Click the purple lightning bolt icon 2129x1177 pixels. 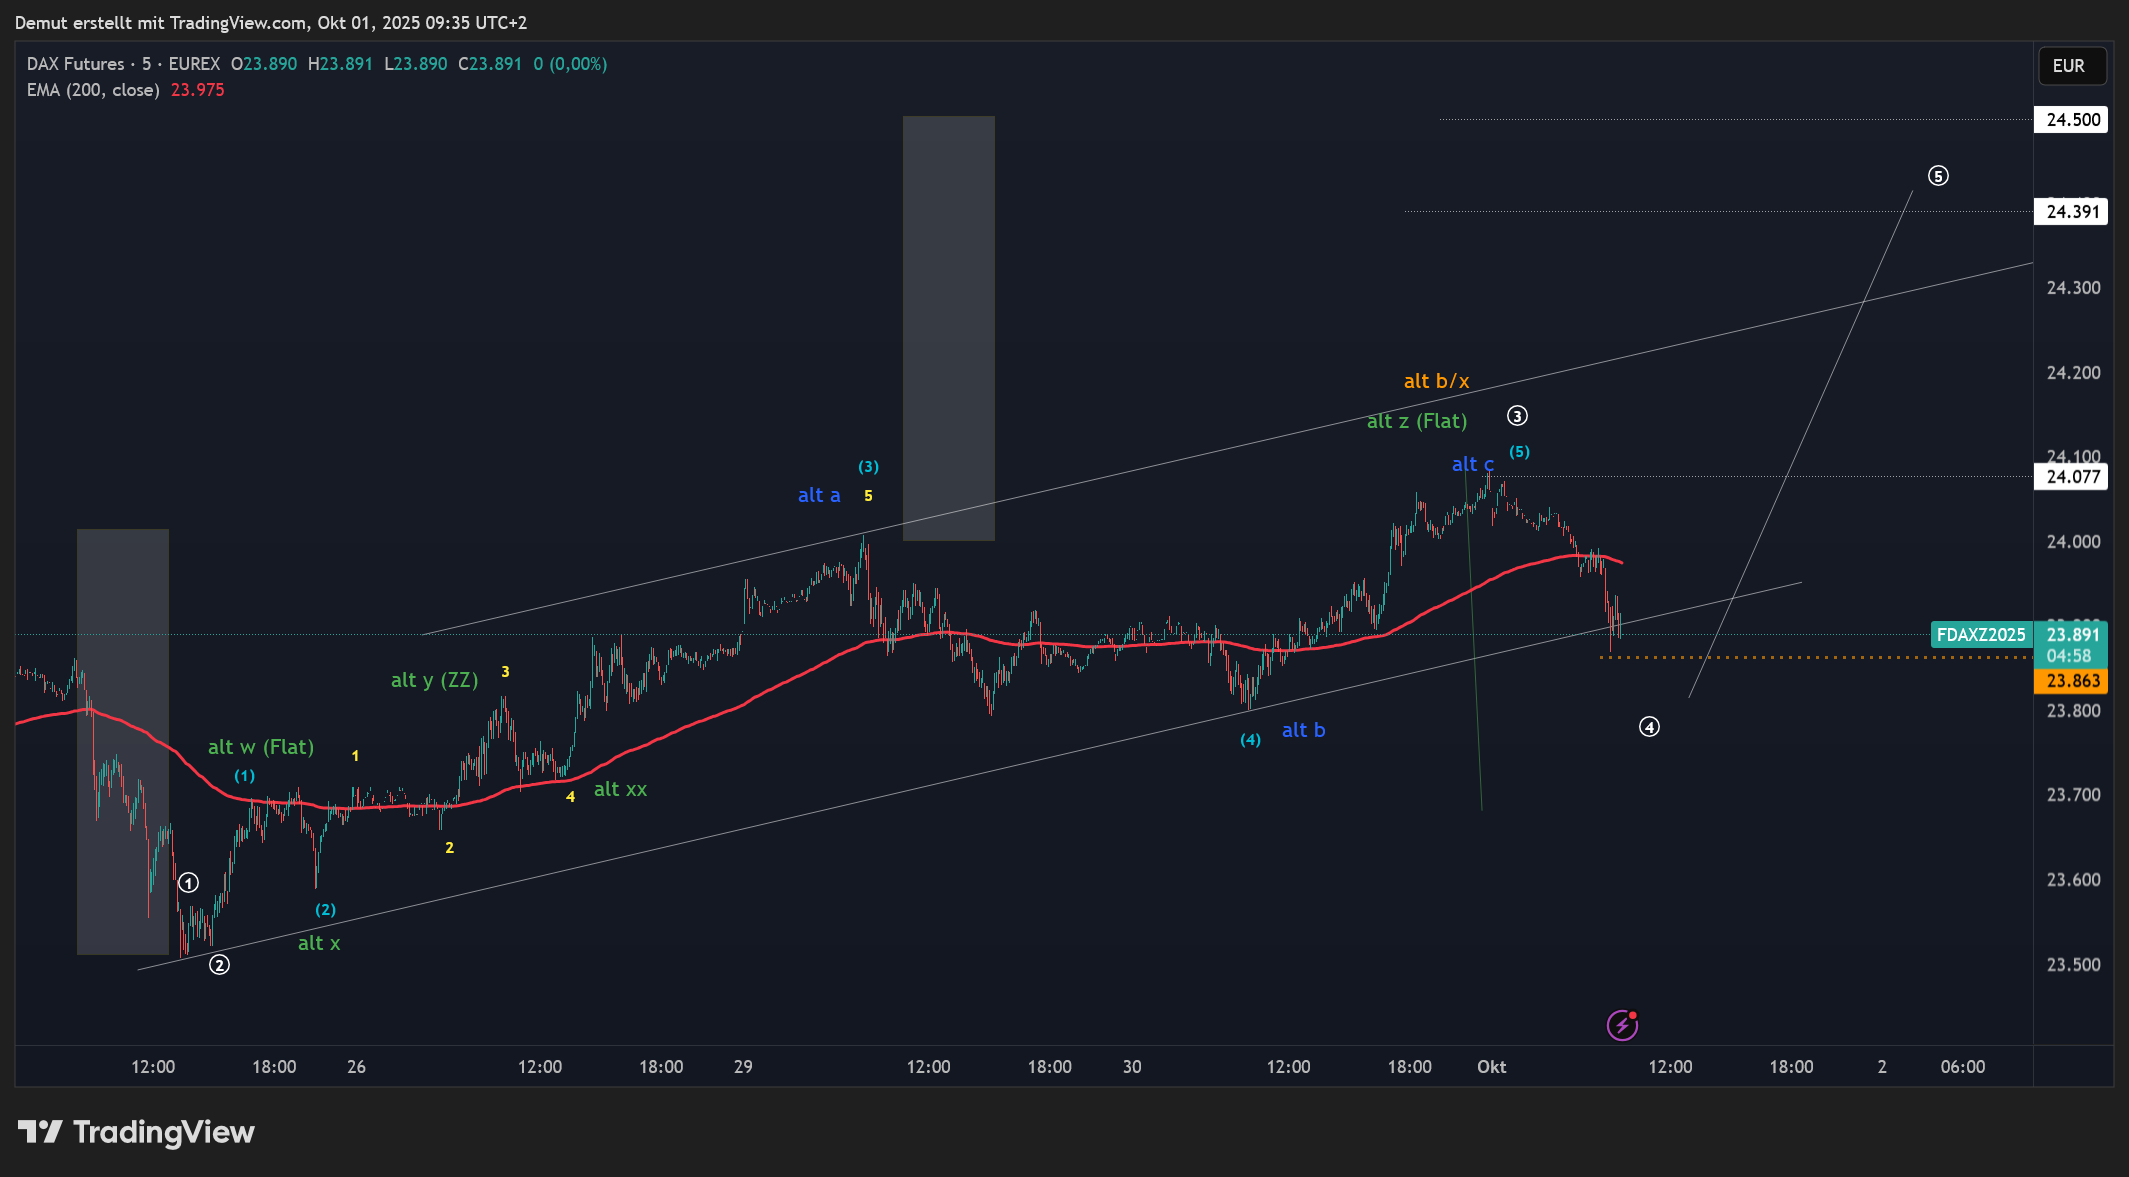click(x=1621, y=1025)
